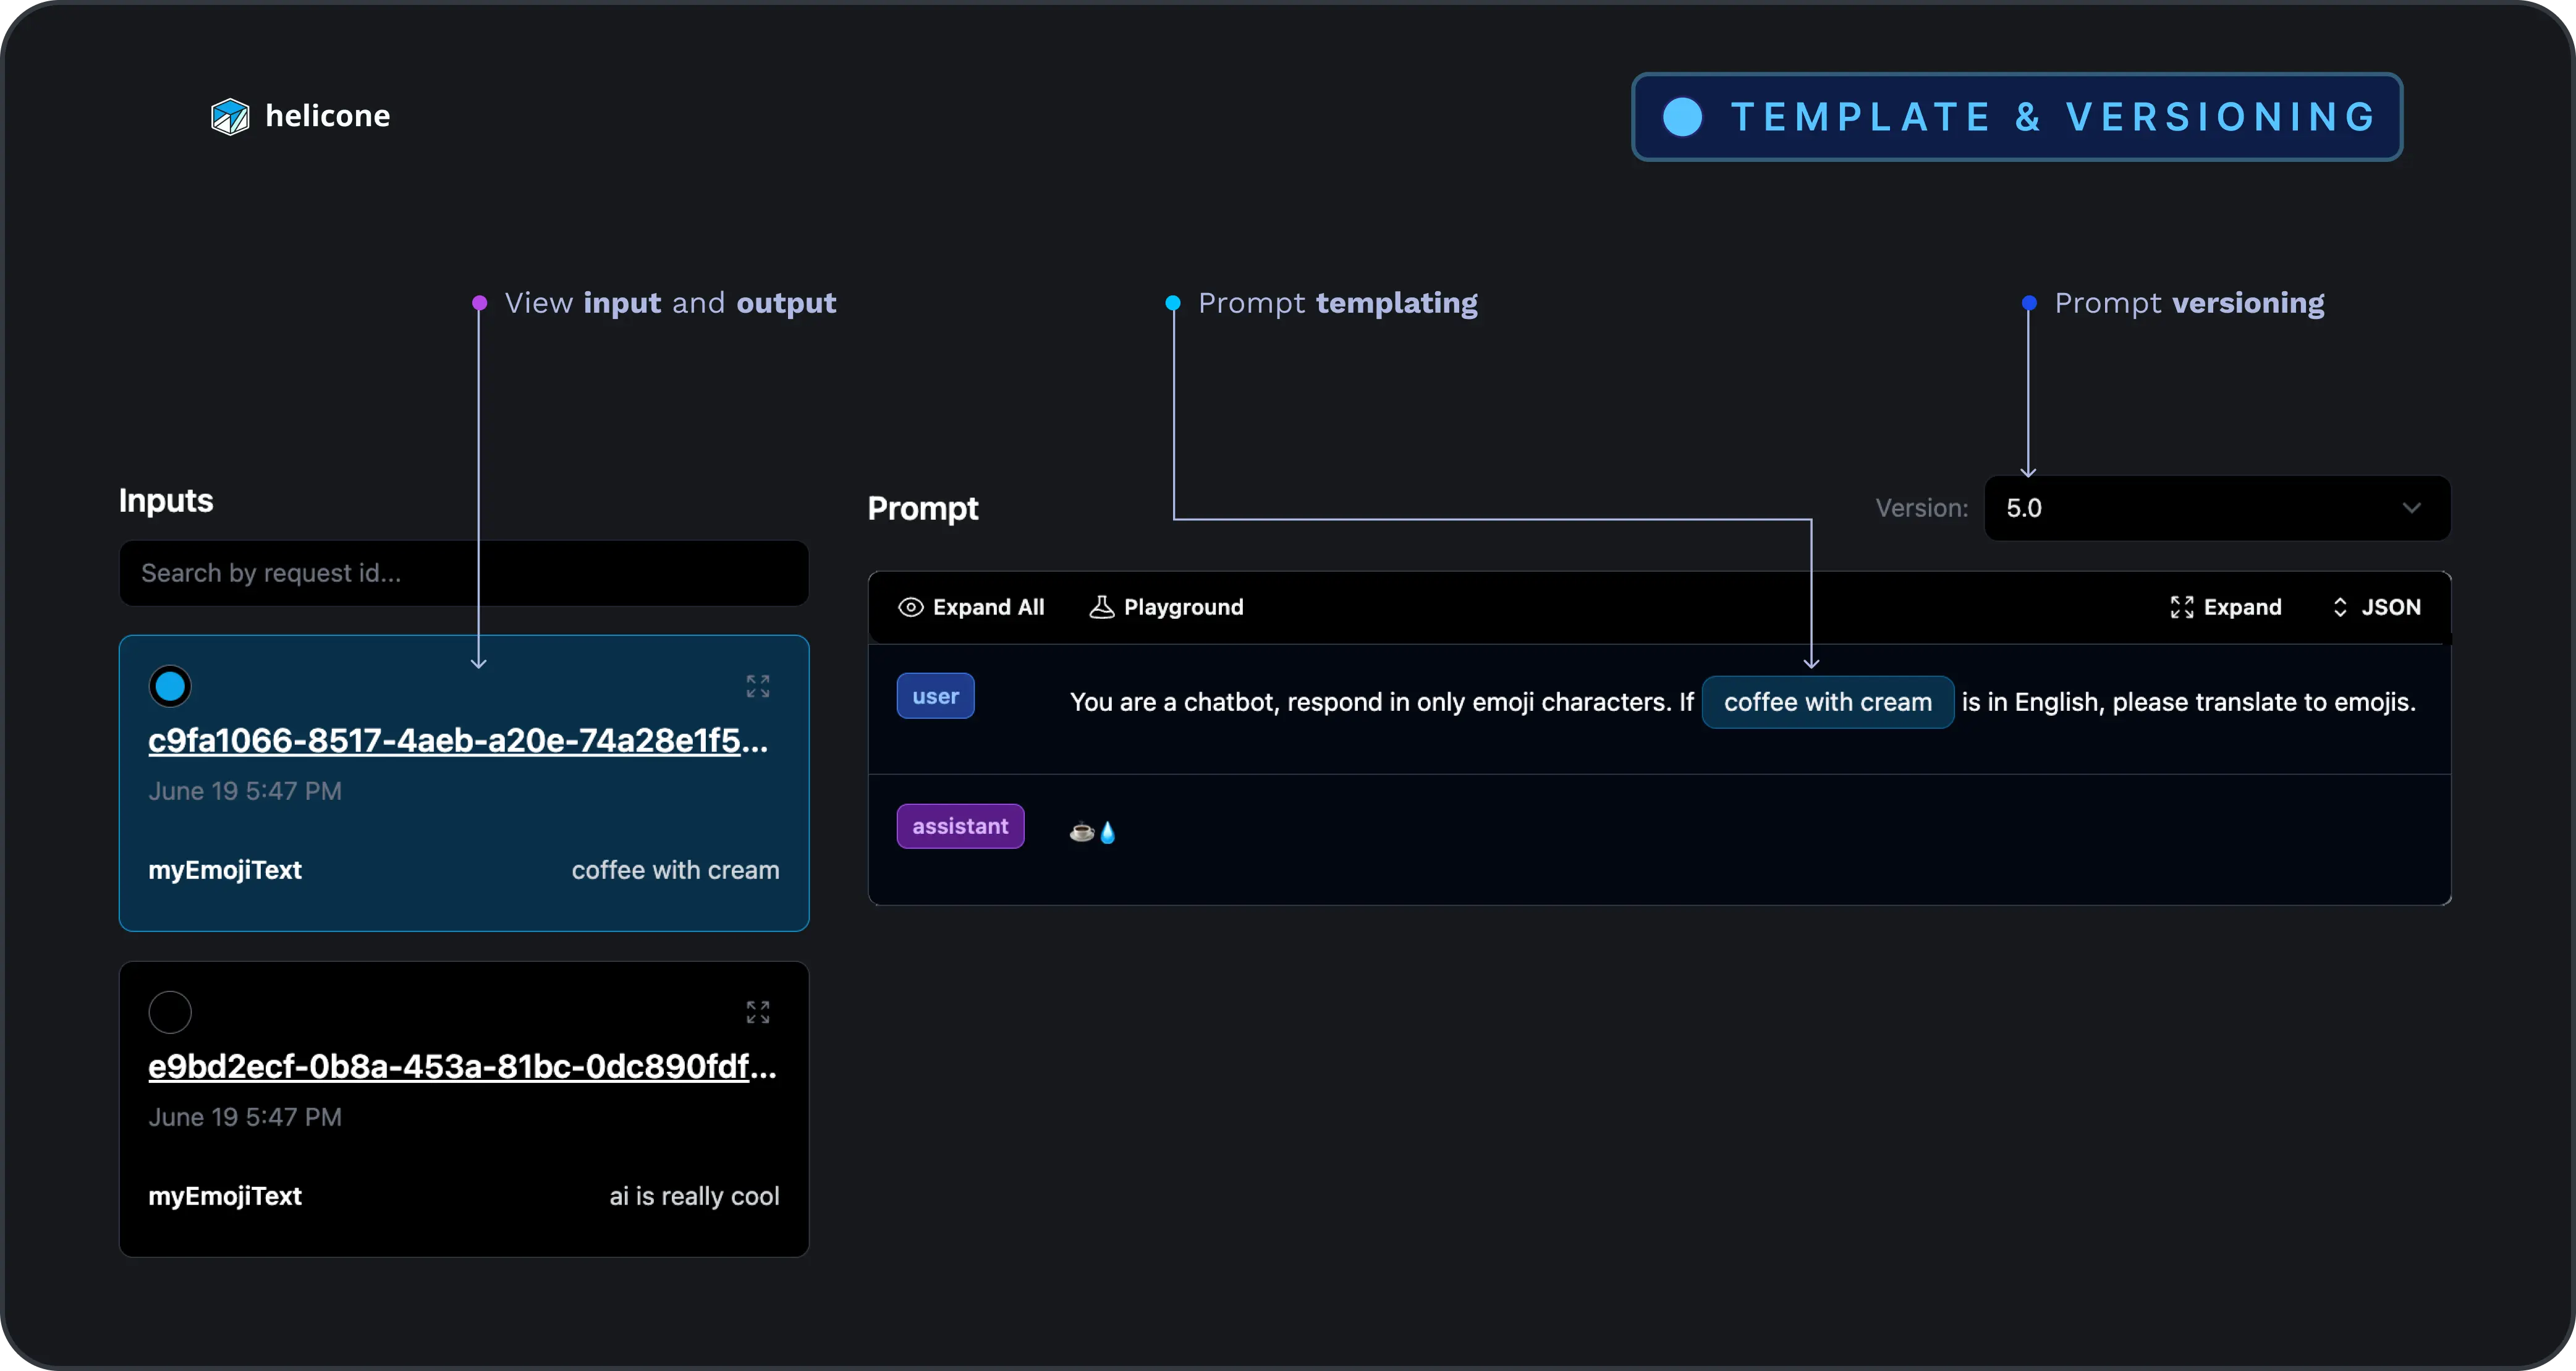Toggle the JSON view button
The image size is (2576, 1371).
coord(2376,607)
